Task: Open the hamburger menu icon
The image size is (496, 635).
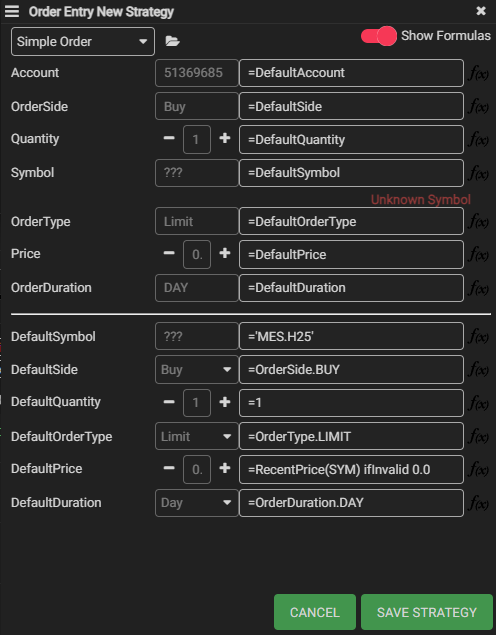Action: click(x=12, y=11)
